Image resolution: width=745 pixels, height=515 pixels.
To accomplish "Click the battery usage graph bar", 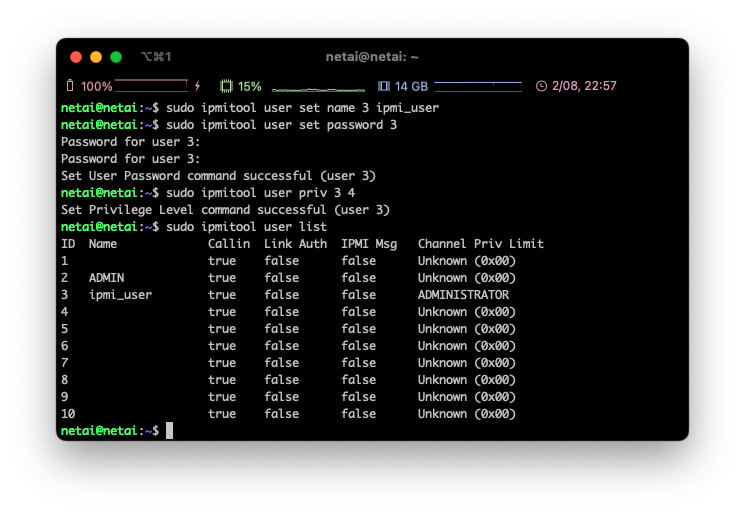I will pyautogui.click(x=151, y=86).
